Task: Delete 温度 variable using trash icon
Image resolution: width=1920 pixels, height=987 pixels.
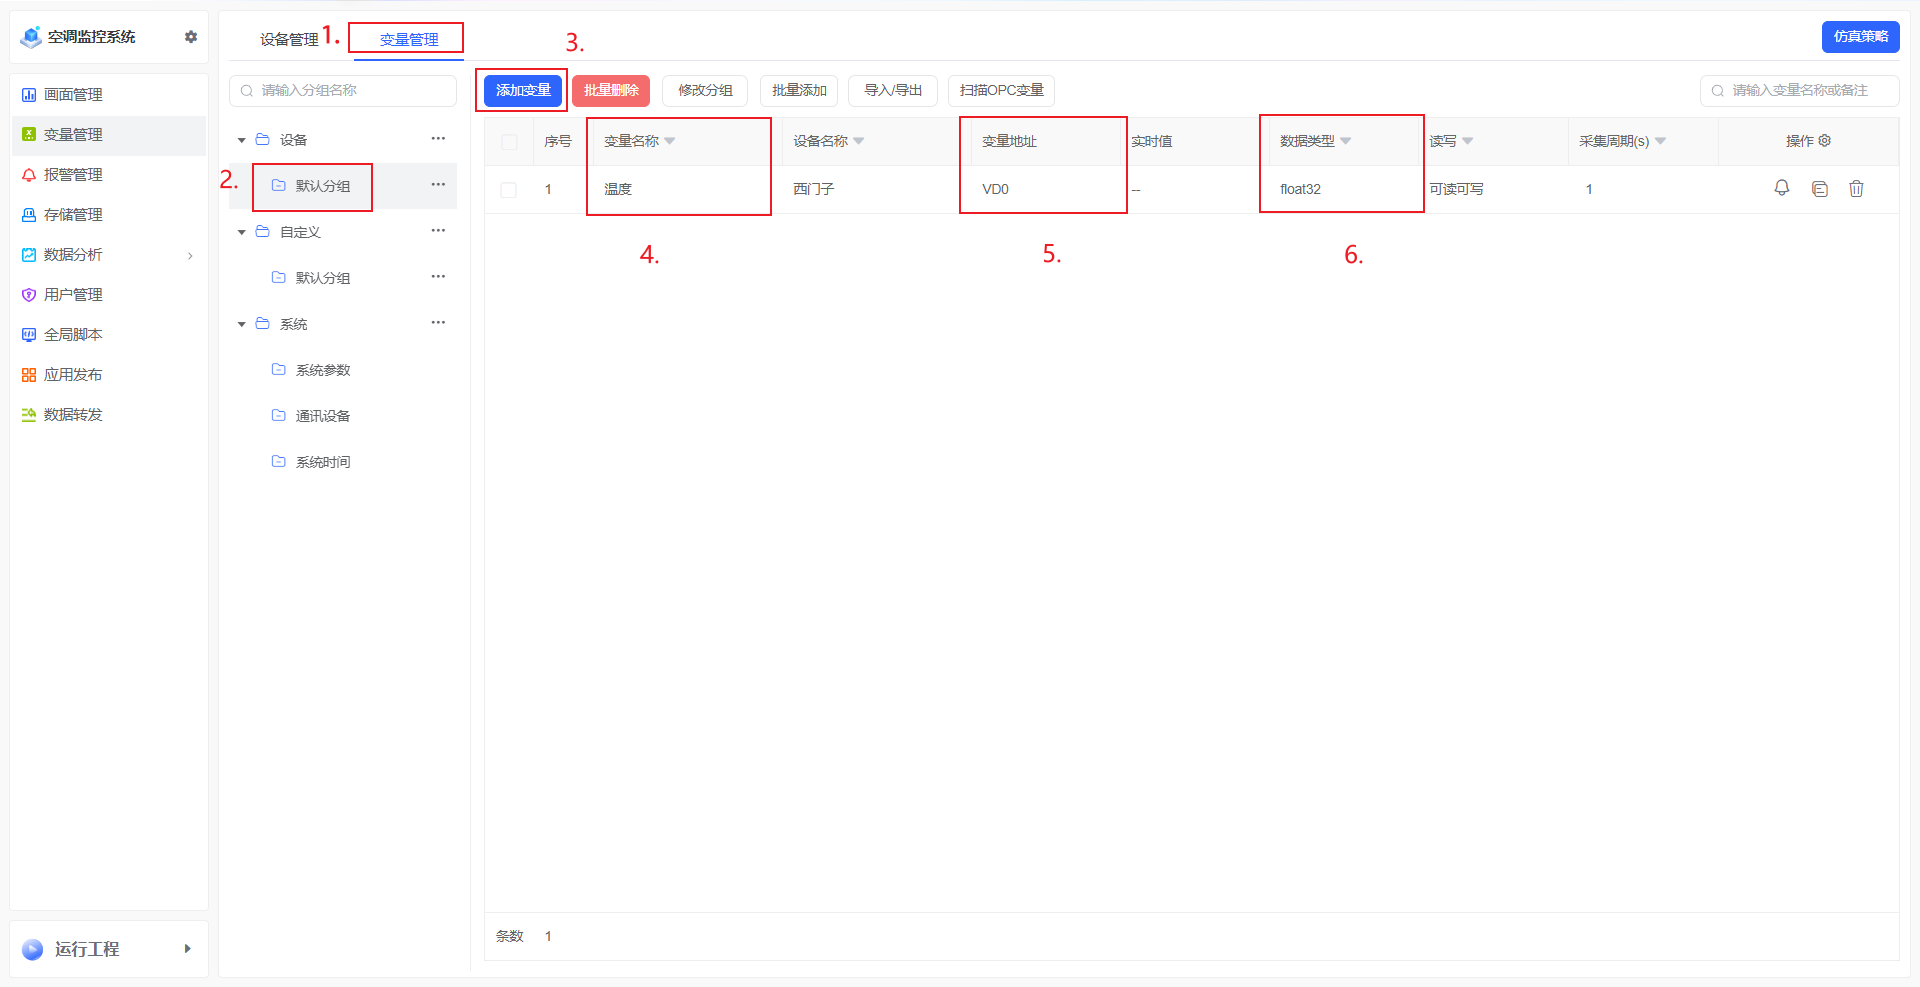Action: [1856, 189]
